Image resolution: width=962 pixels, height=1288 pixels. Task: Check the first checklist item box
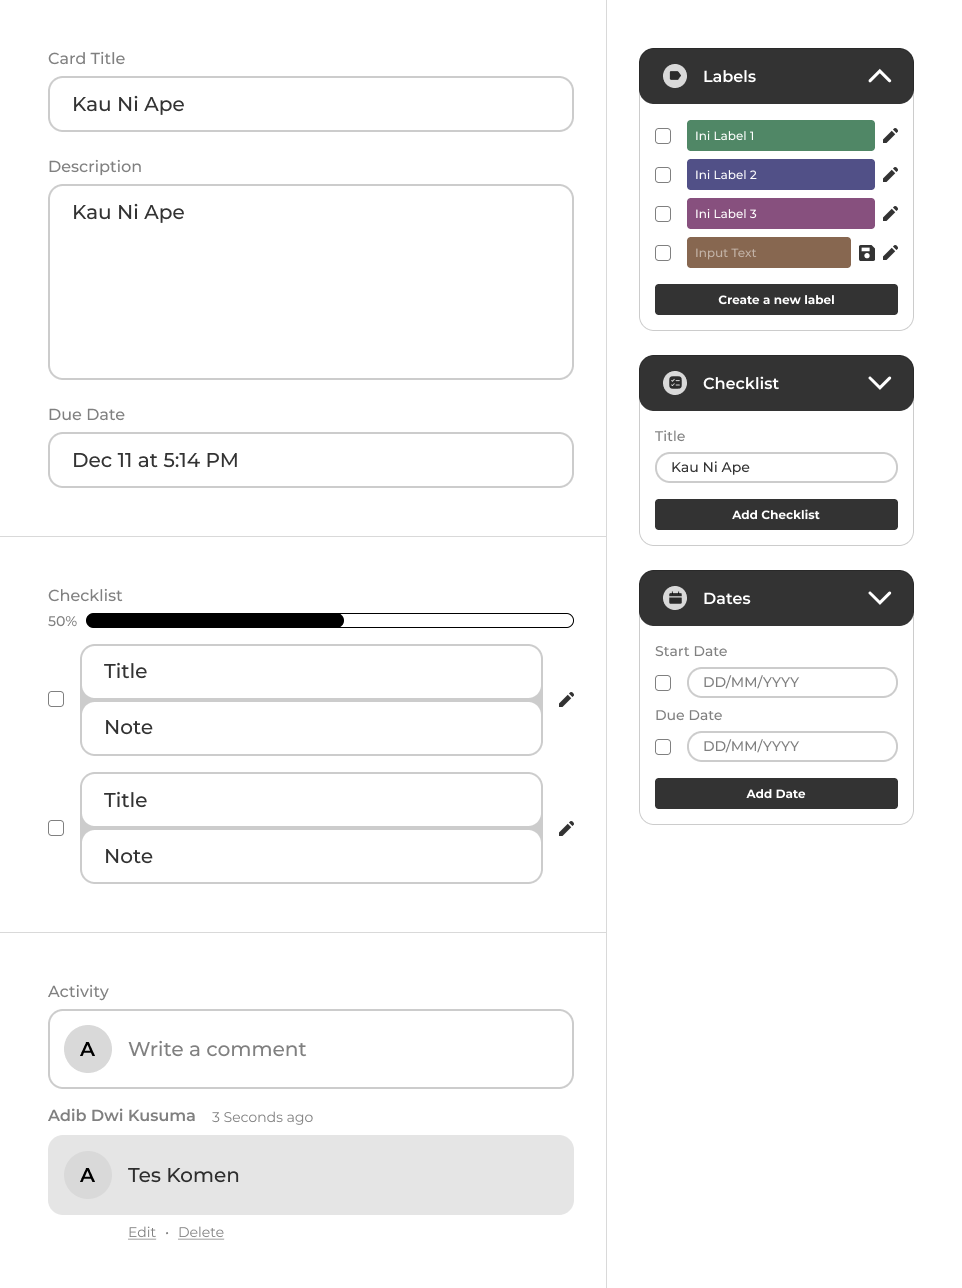point(56,699)
